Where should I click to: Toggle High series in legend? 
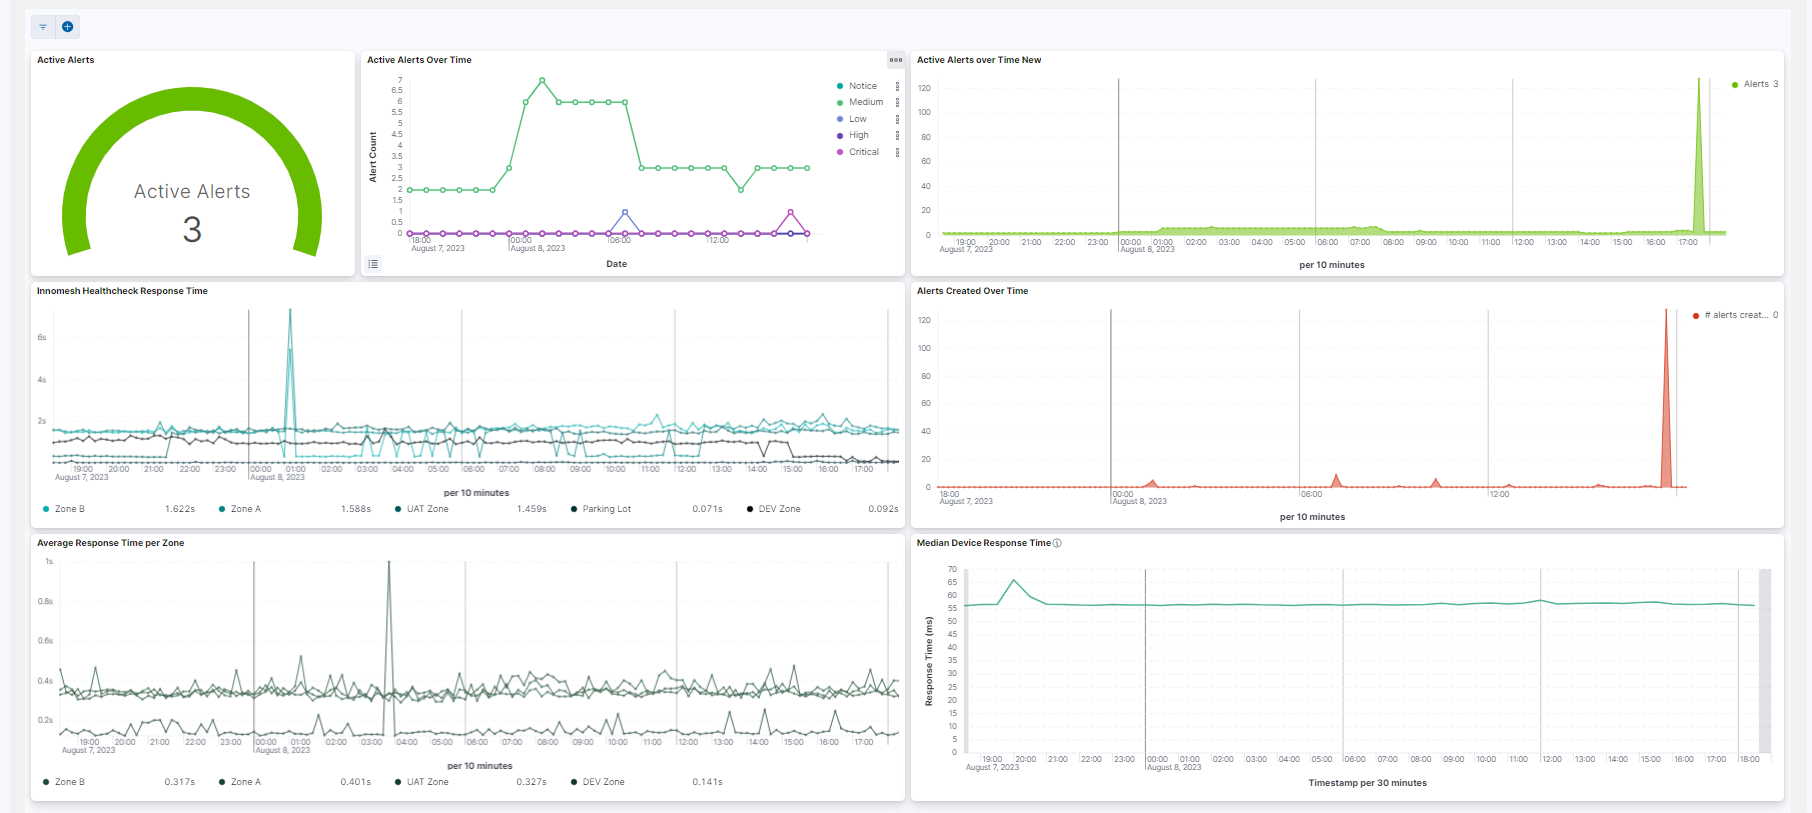(x=859, y=135)
